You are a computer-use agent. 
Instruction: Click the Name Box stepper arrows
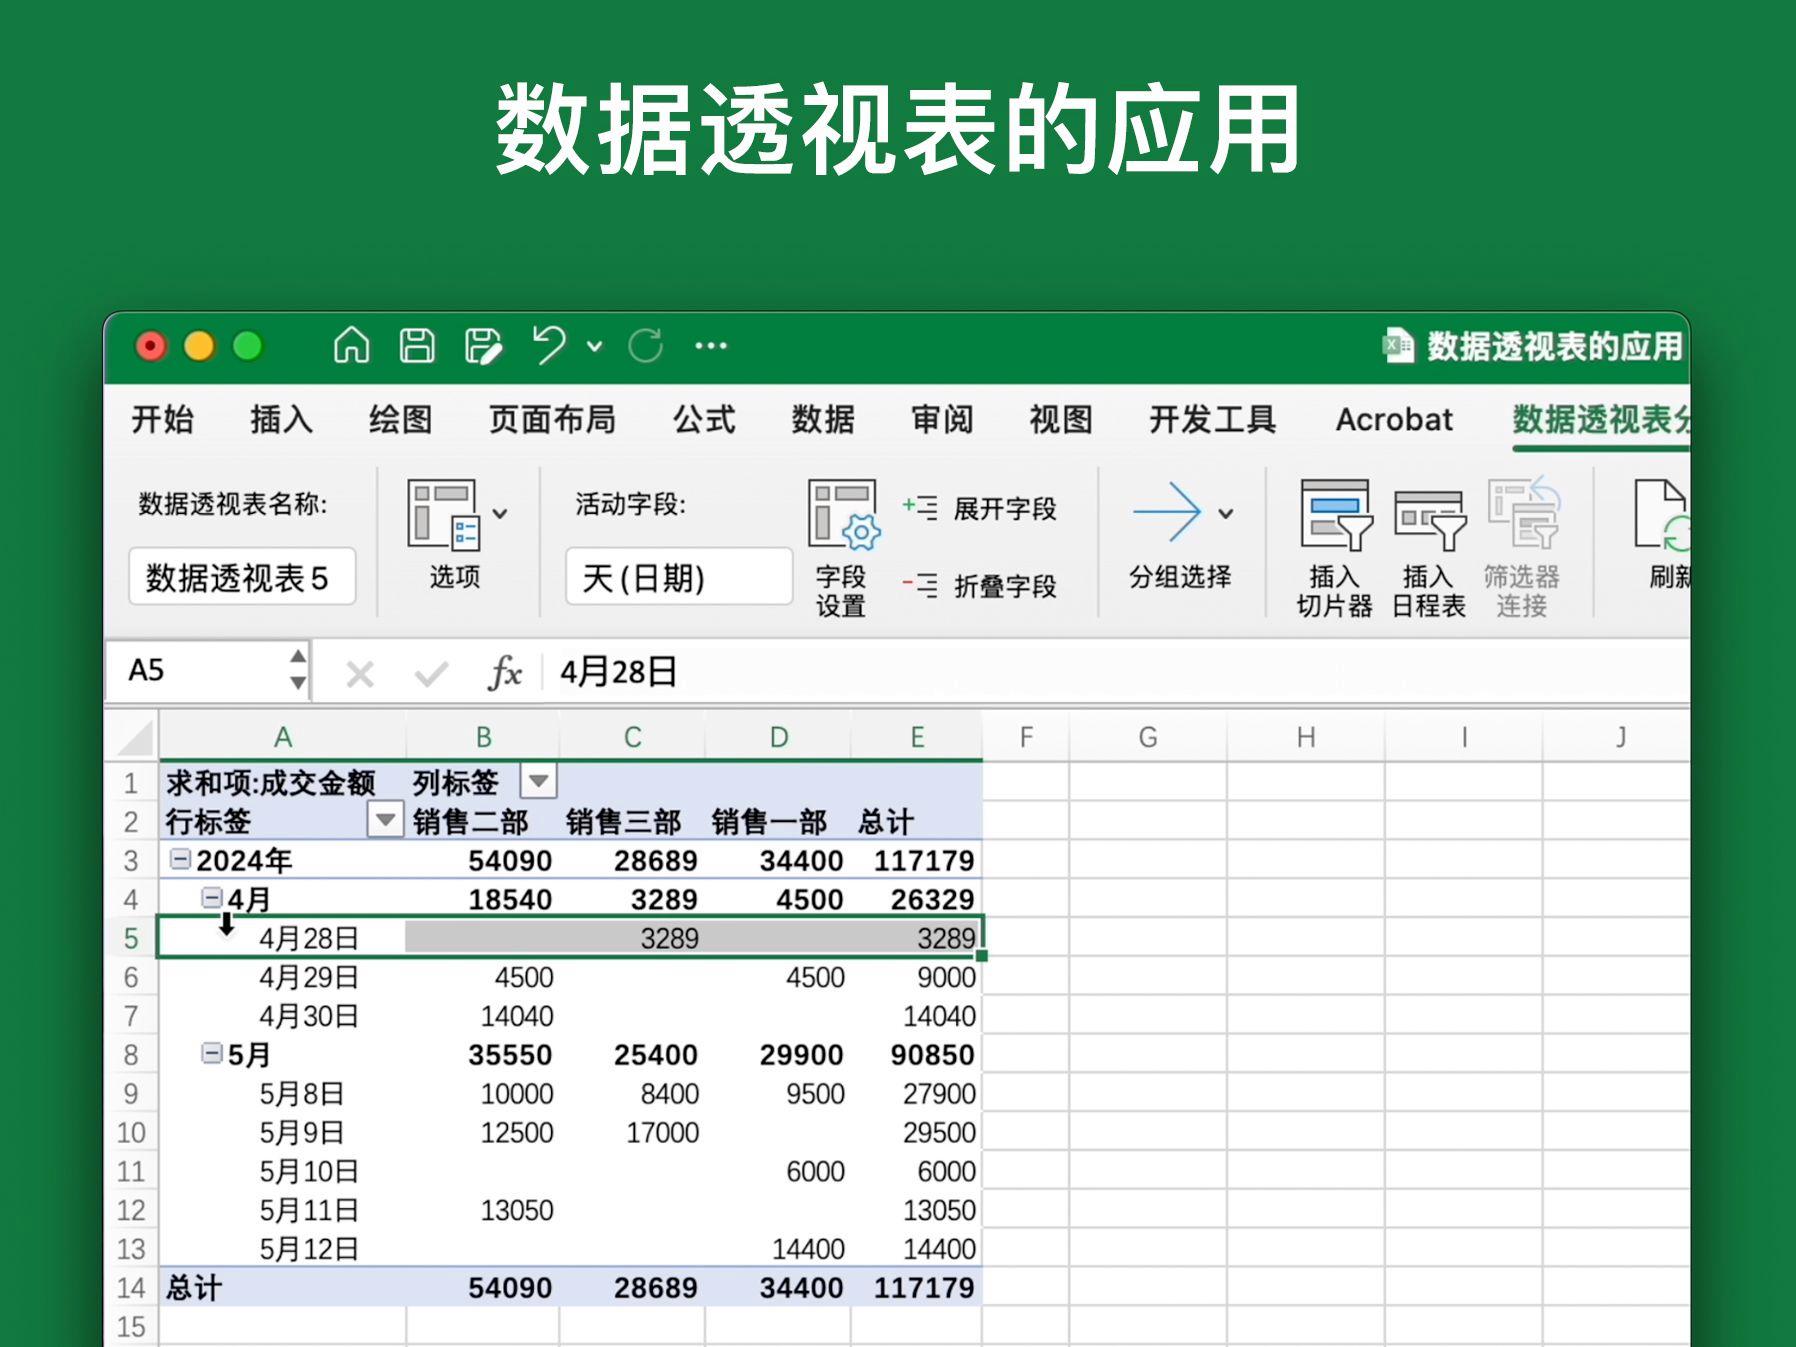click(297, 670)
